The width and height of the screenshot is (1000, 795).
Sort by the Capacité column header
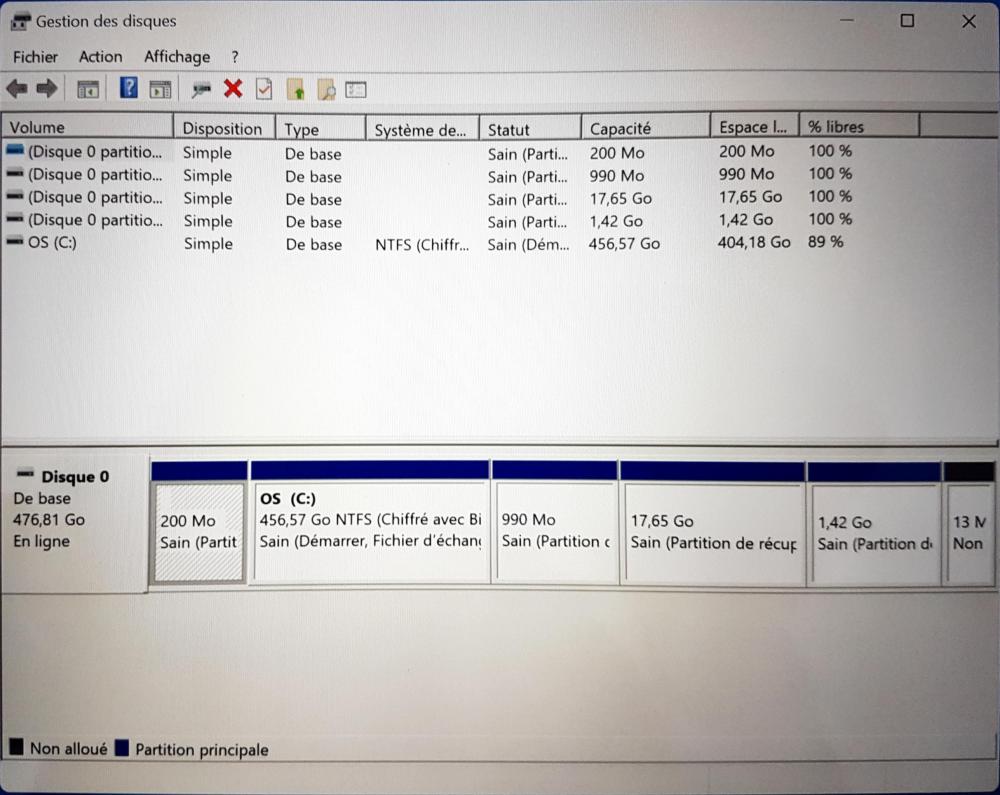coord(645,128)
